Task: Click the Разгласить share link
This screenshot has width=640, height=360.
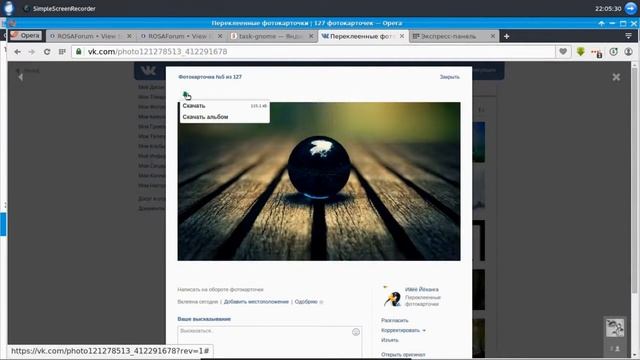Action: (x=395, y=320)
